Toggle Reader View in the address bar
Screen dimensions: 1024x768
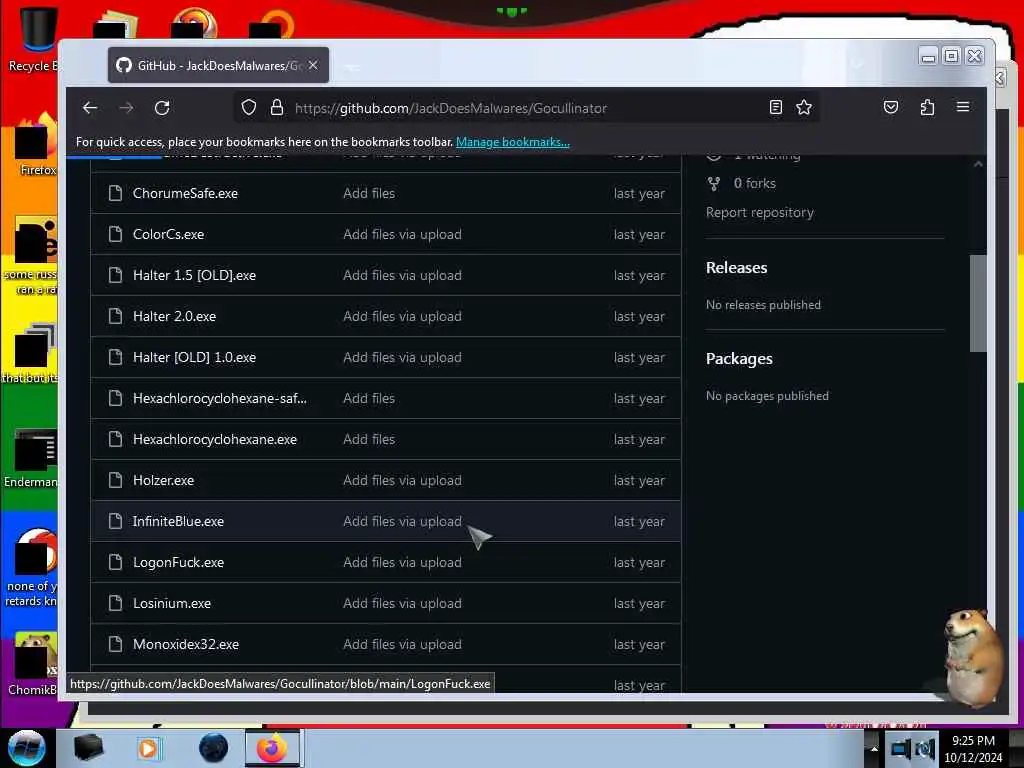(775, 107)
